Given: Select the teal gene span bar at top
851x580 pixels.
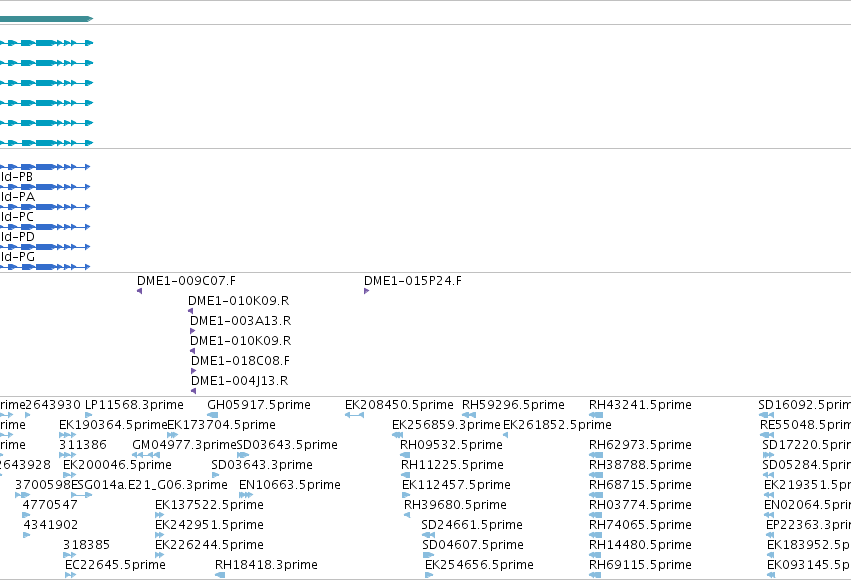Looking at the screenshot, I should tap(46, 19).
